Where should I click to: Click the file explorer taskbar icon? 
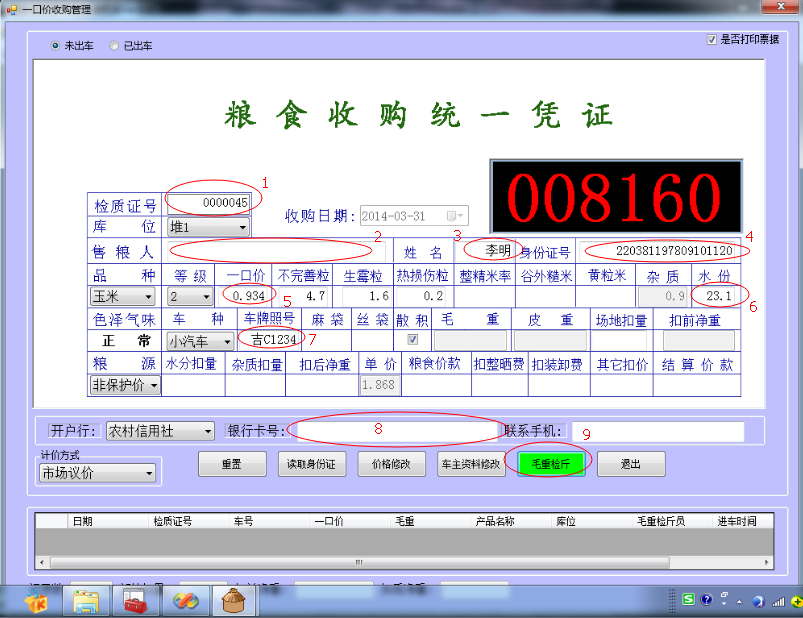coord(86,601)
